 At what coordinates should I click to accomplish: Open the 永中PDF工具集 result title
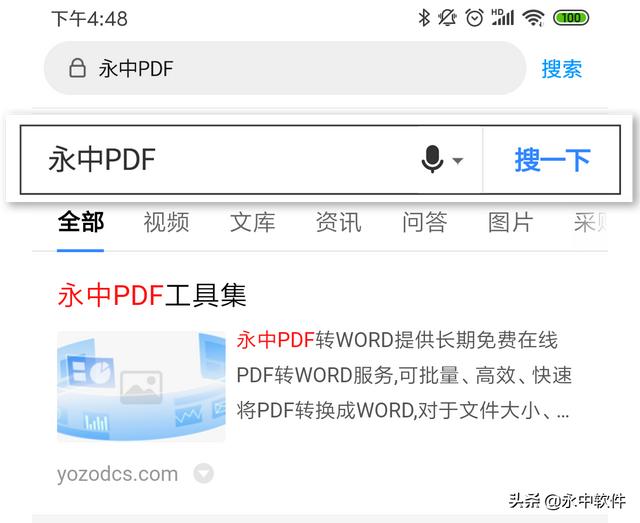tap(152, 295)
